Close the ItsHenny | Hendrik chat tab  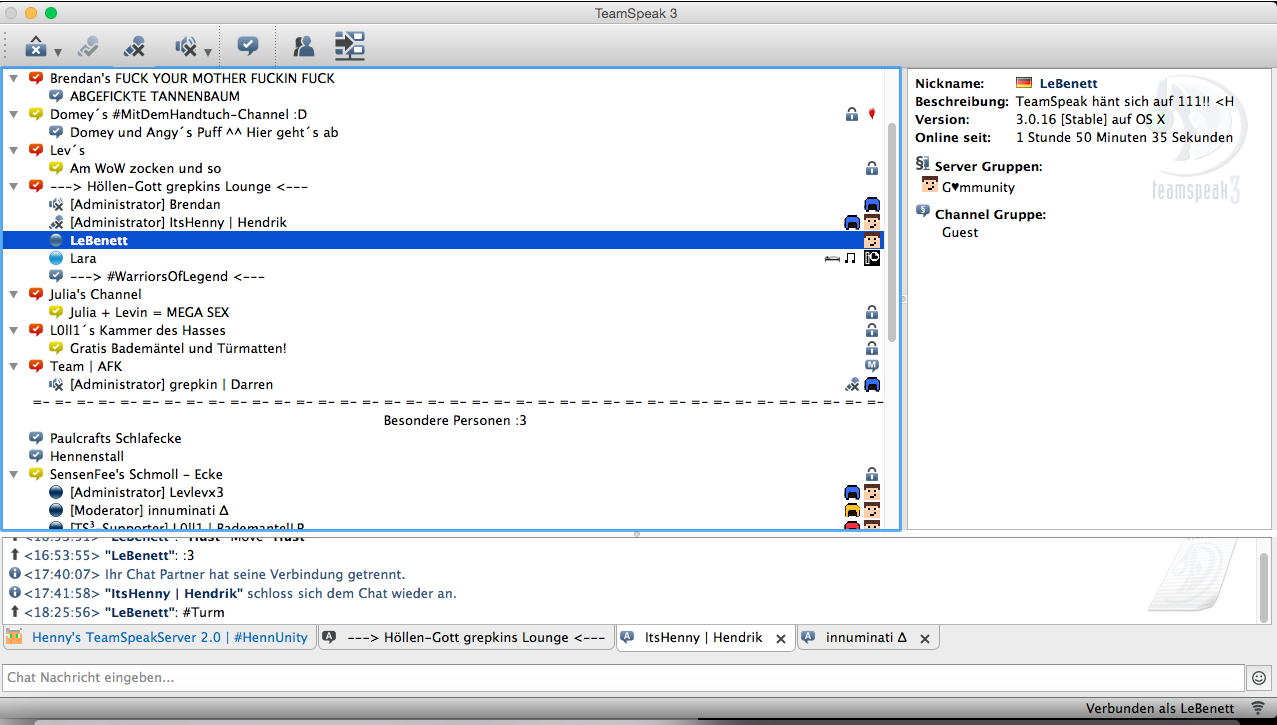(x=781, y=638)
